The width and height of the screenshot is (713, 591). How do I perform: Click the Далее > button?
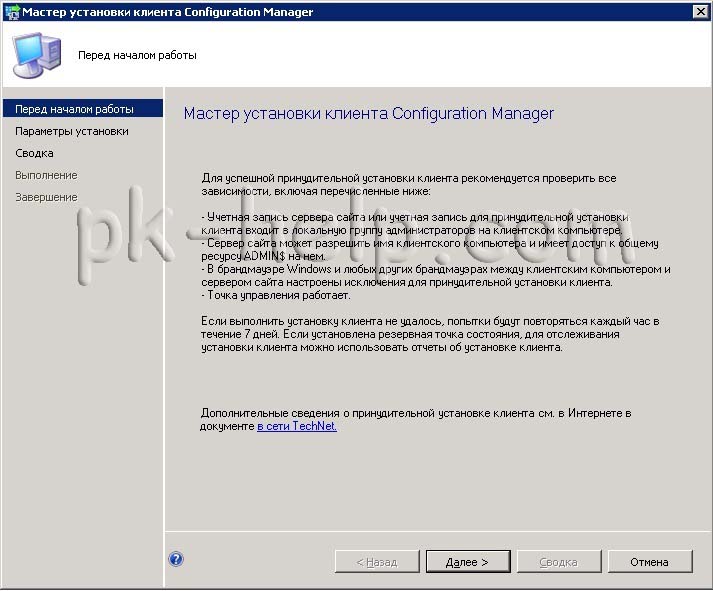pos(468,562)
